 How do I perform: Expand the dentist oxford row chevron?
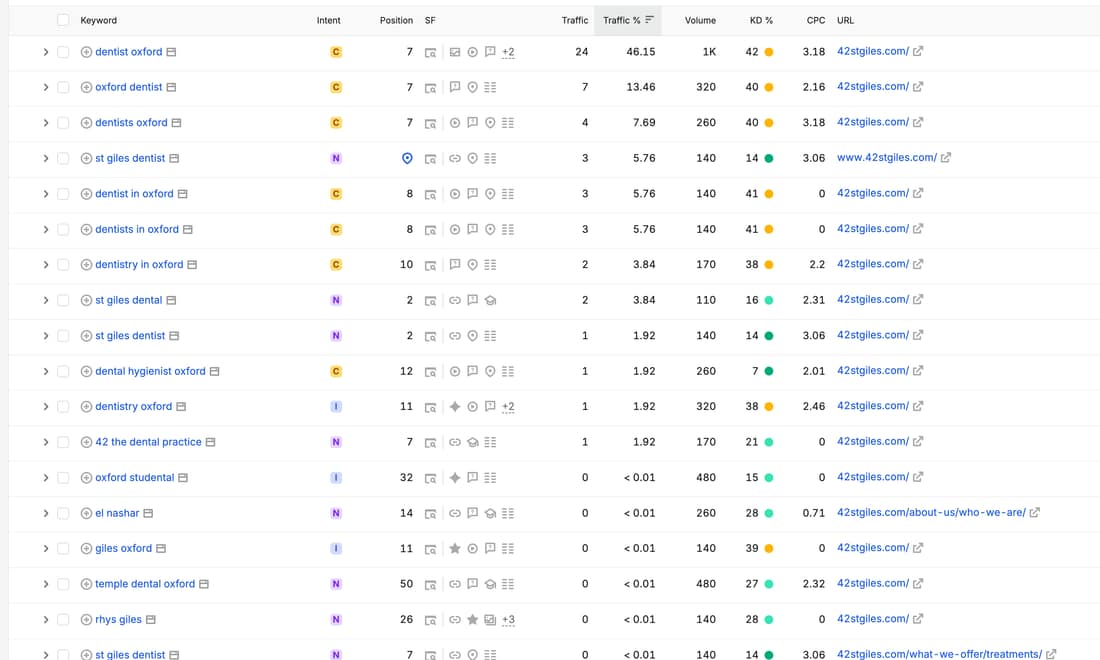tap(46, 52)
